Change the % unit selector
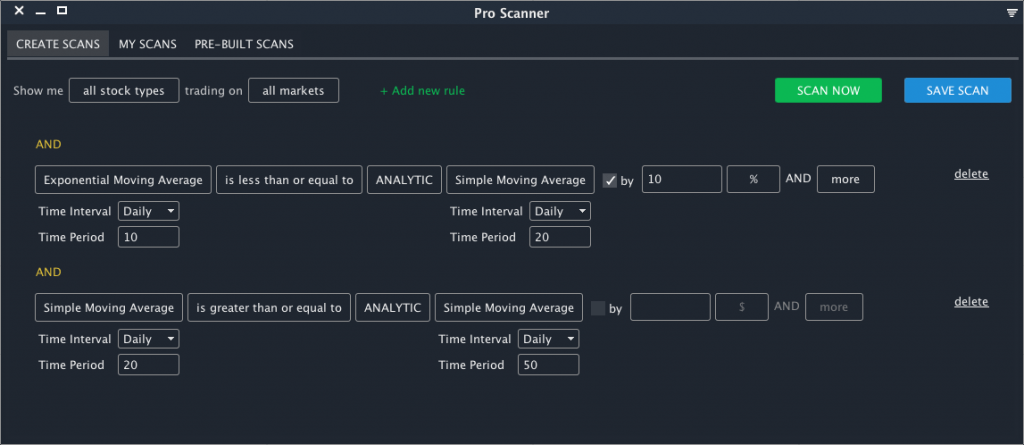The height and width of the screenshot is (445, 1024). click(x=754, y=180)
